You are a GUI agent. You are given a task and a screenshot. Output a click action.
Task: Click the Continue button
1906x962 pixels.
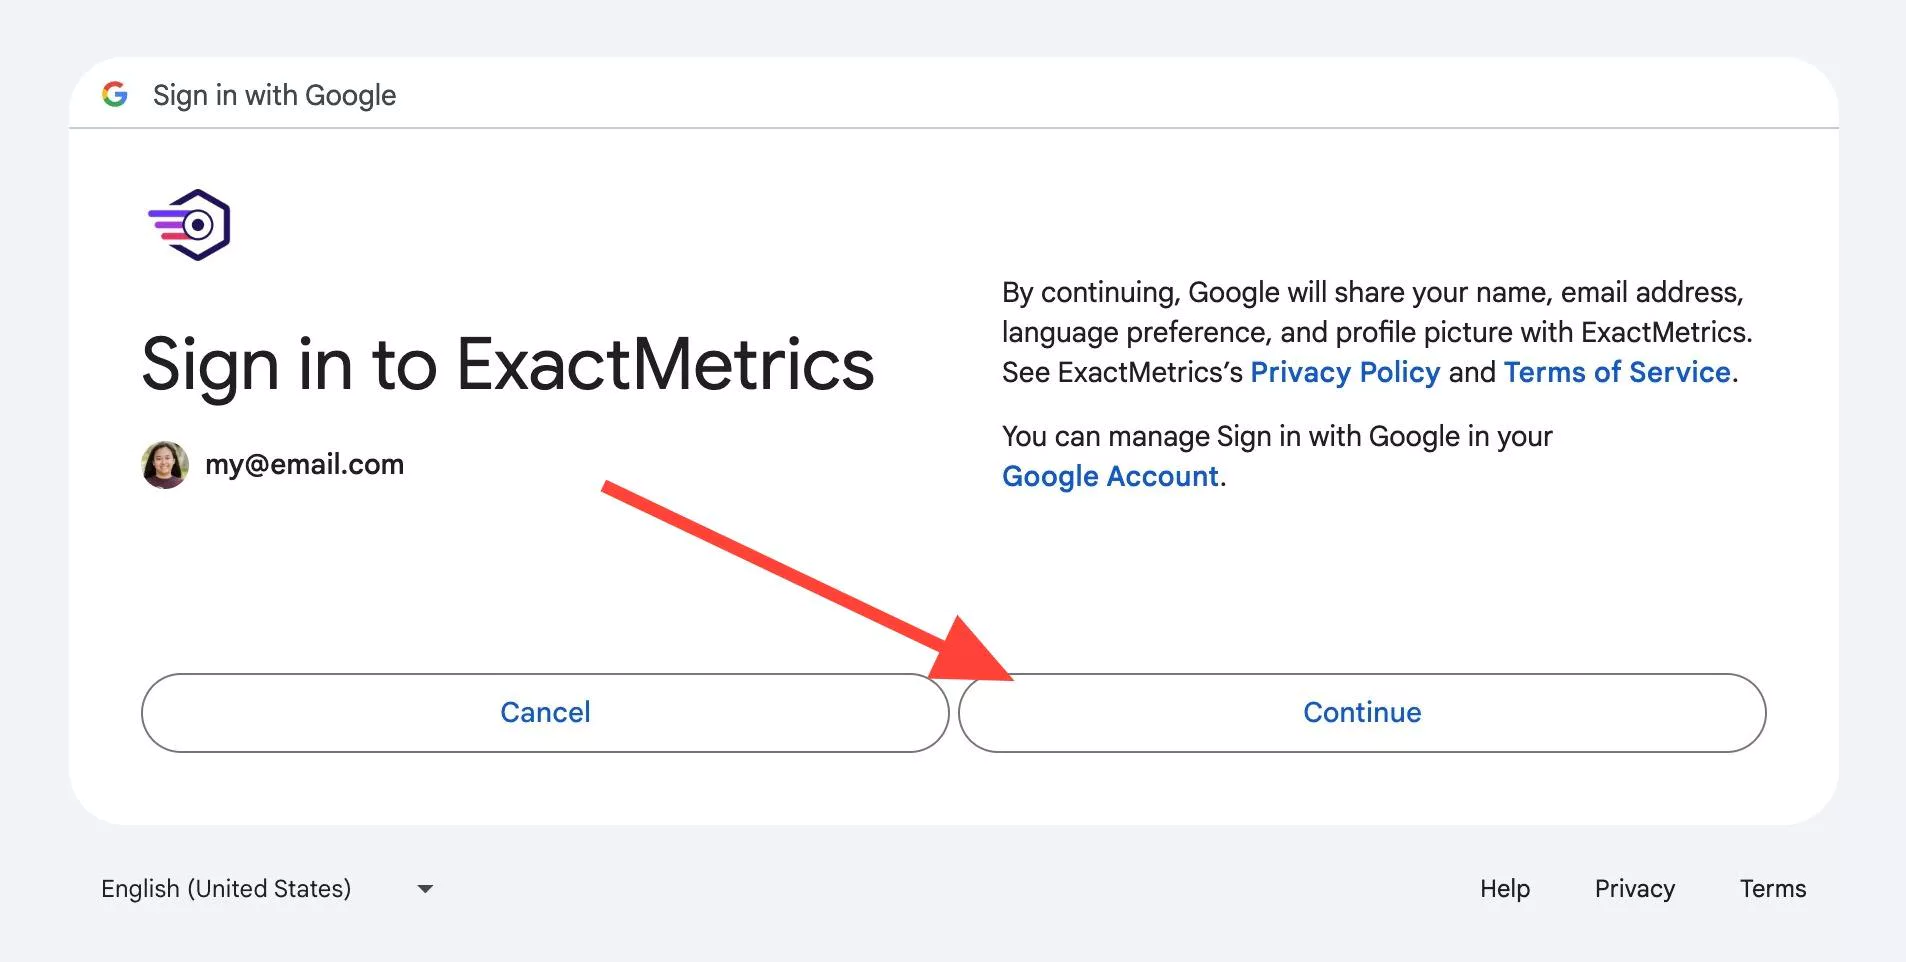1362,713
